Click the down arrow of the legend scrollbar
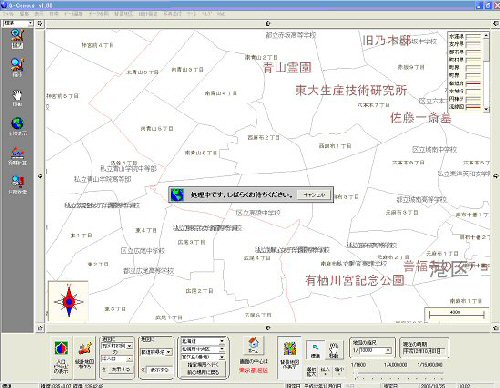The height and width of the screenshot is (388, 500). [x=486, y=109]
